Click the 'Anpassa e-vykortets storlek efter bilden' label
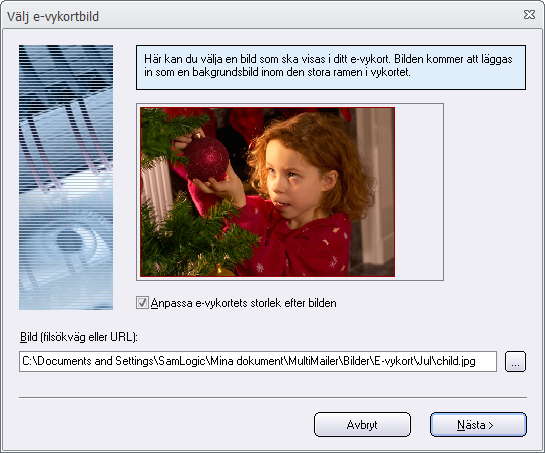Screen dimensions: 545x453 click(x=244, y=303)
